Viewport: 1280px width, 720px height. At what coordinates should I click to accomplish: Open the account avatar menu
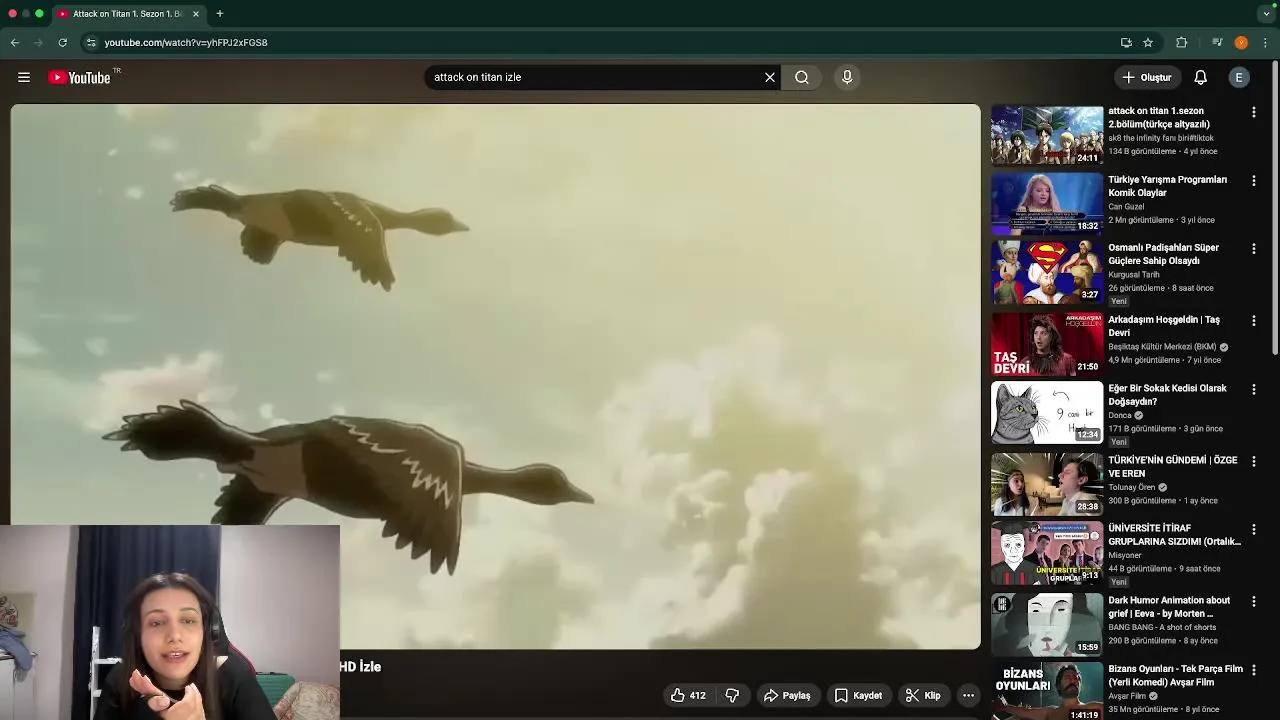pos(1239,77)
